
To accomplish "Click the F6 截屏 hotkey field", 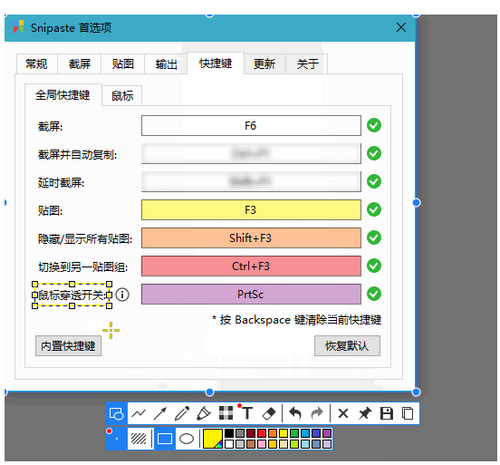I will [x=251, y=126].
